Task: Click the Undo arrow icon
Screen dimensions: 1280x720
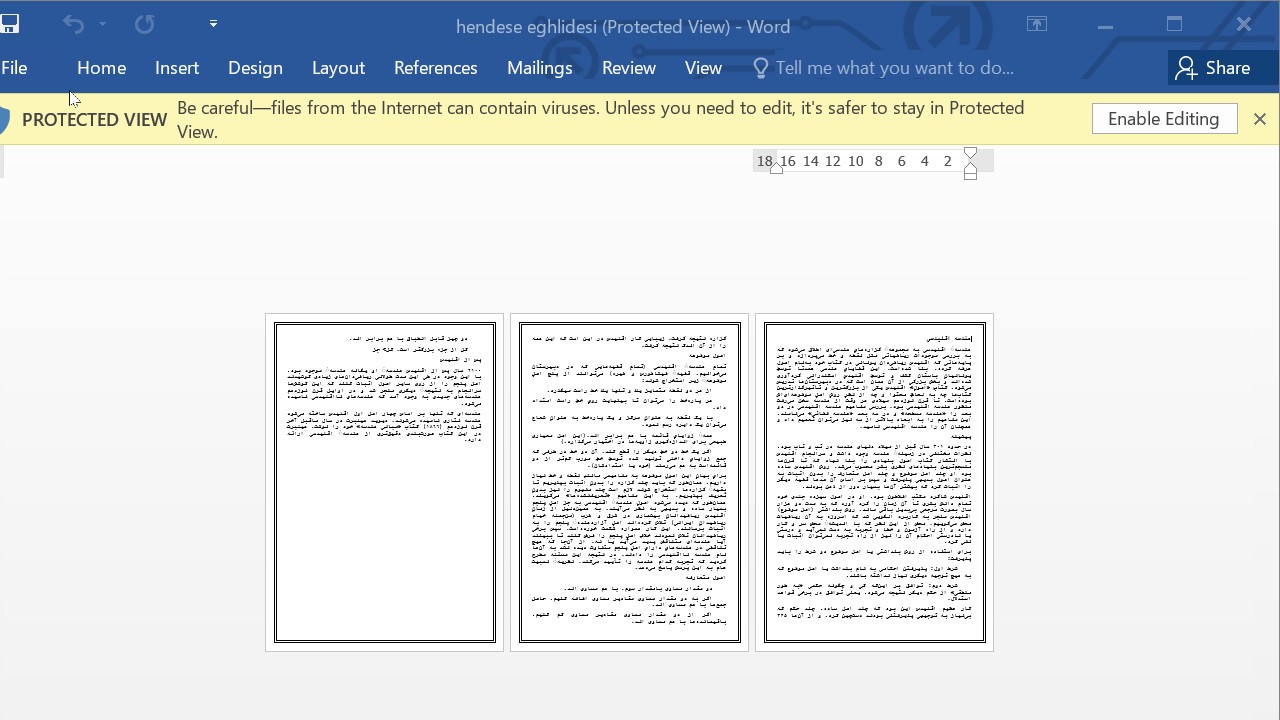Action: tap(73, 24)
